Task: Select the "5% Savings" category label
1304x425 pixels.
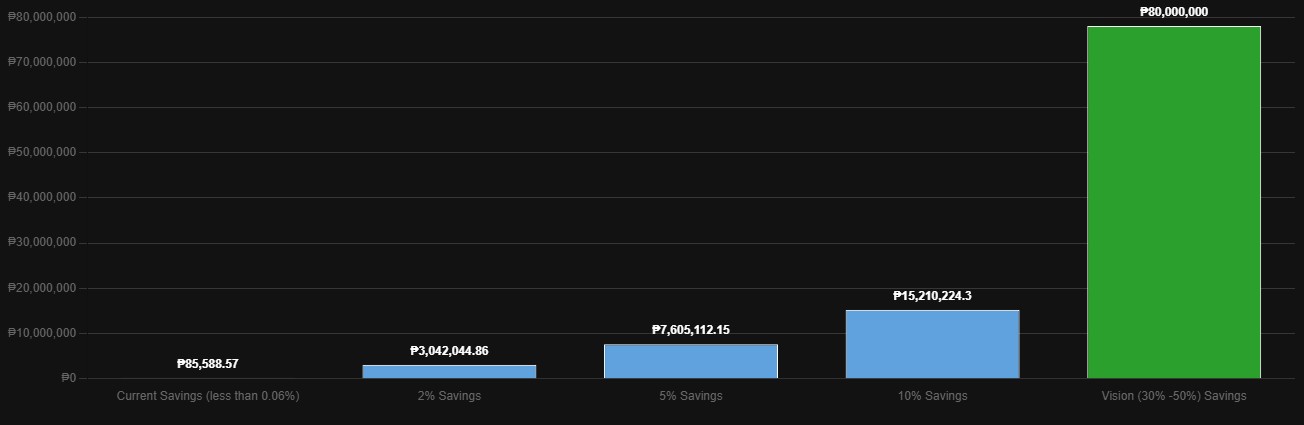Action: click(x=690, y=396)
